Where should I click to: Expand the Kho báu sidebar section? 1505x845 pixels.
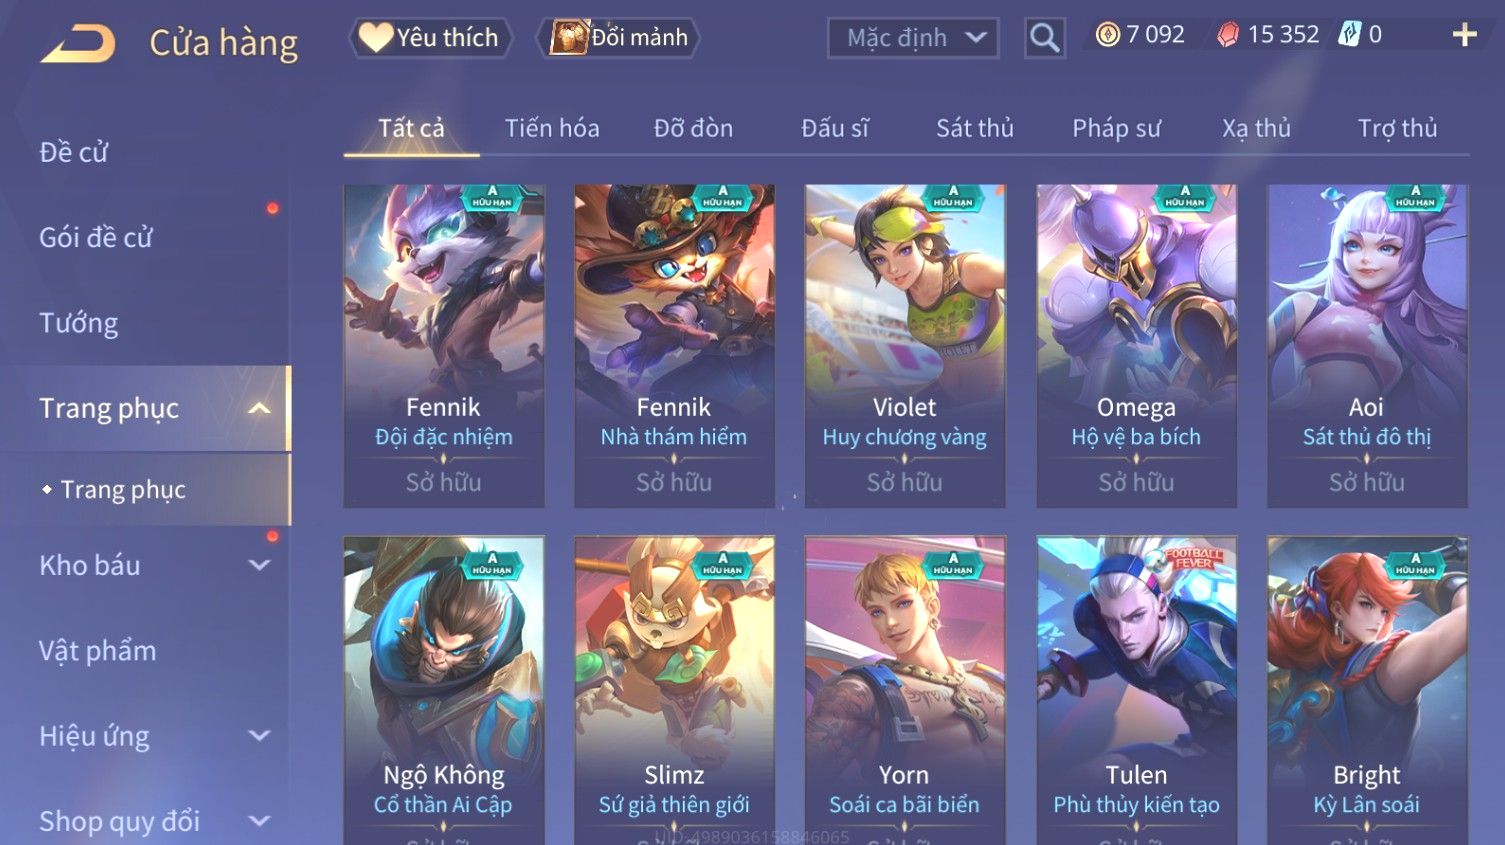[259, 565]
